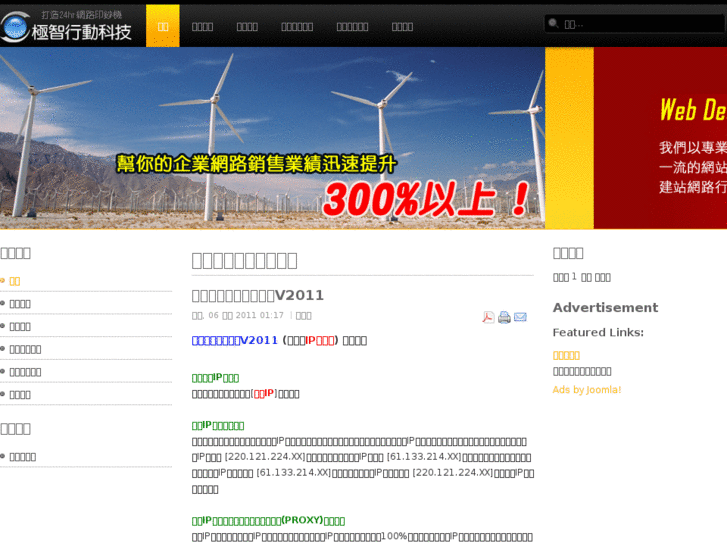Open the last item in the top navigation bar

click(402, 26)
